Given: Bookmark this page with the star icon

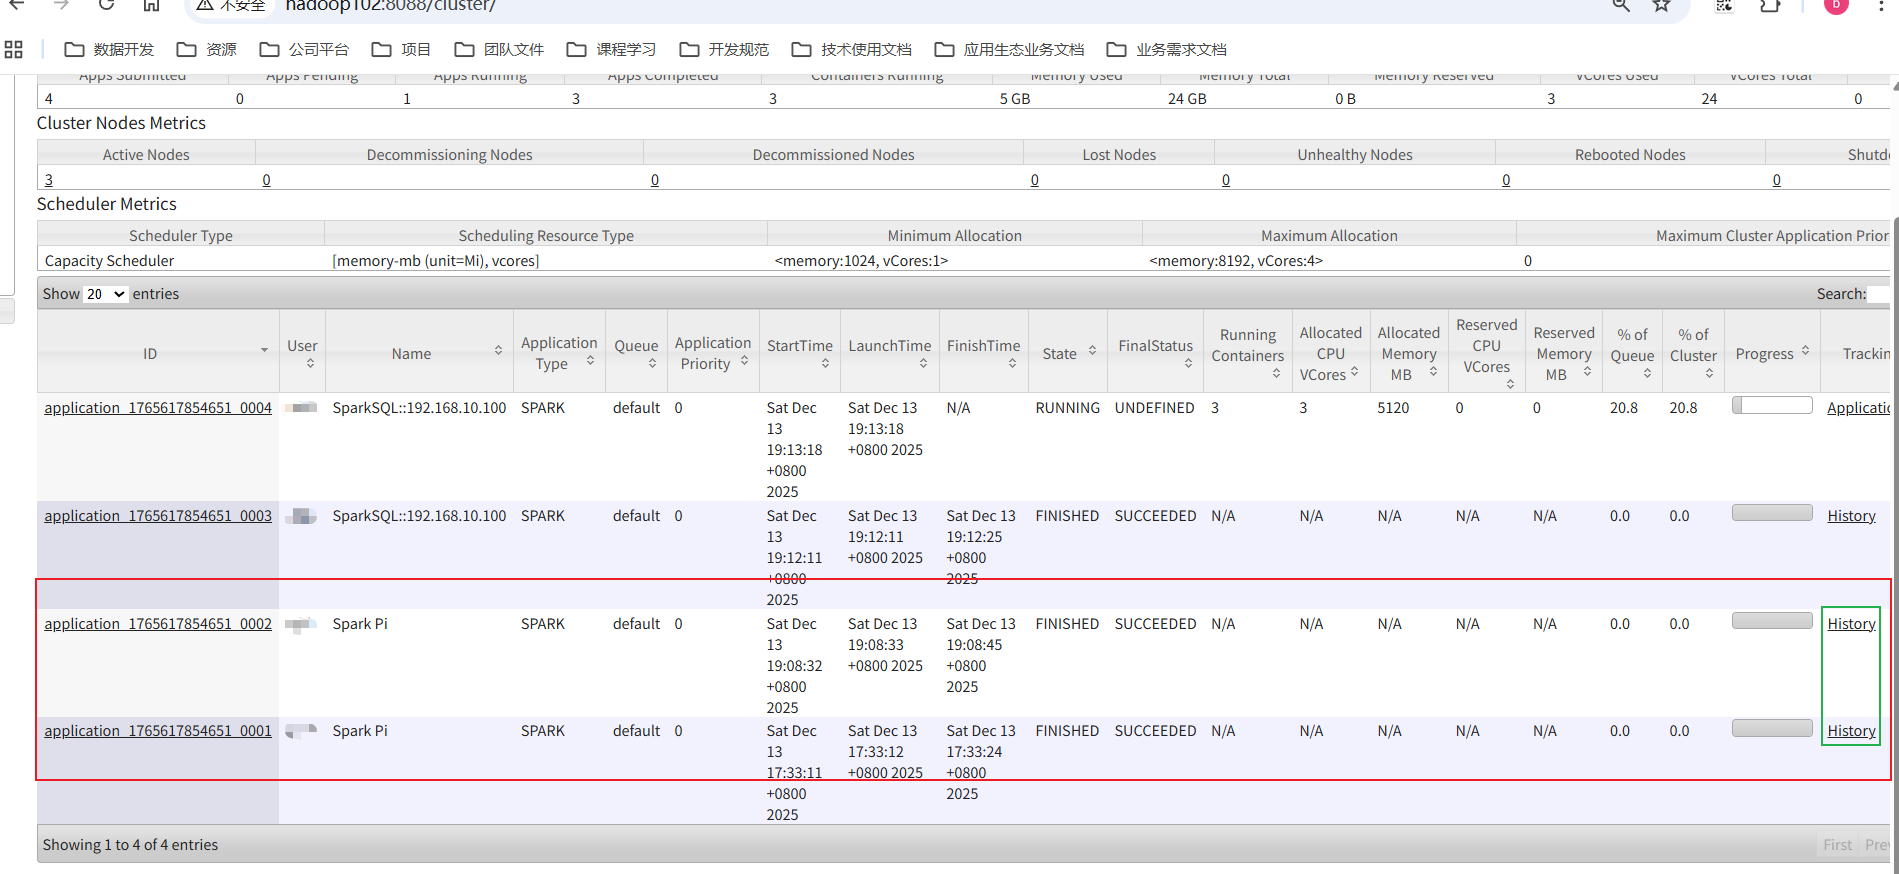Looking at the screenshot, I should point(1661,5).
